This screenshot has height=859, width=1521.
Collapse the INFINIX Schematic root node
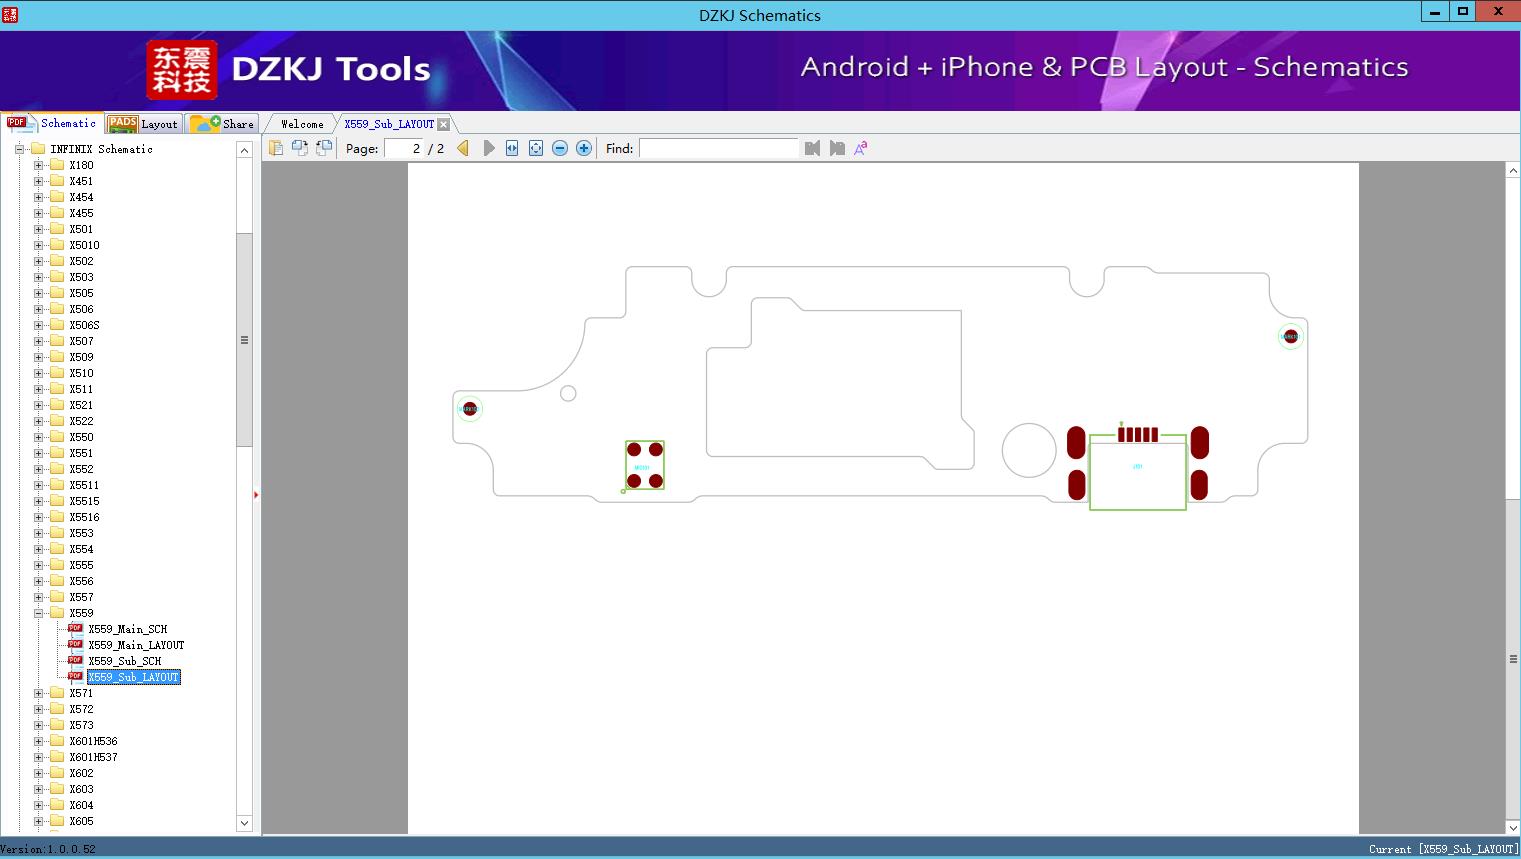(x=19, y=149)
